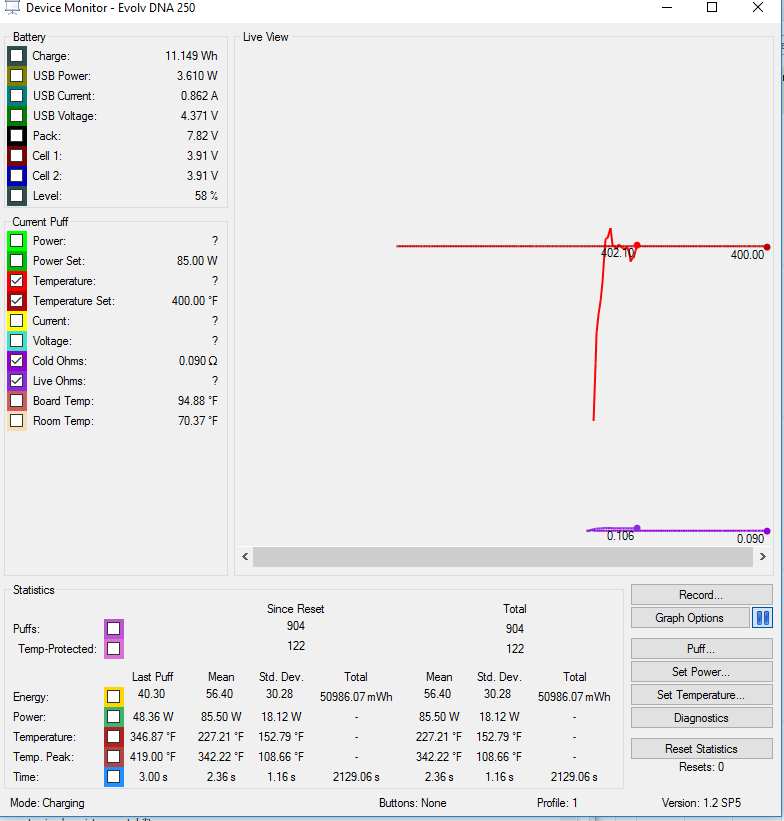Open the Graph Options menu
The height and width of the screenshot is (821, 784).
pos(690,618)
